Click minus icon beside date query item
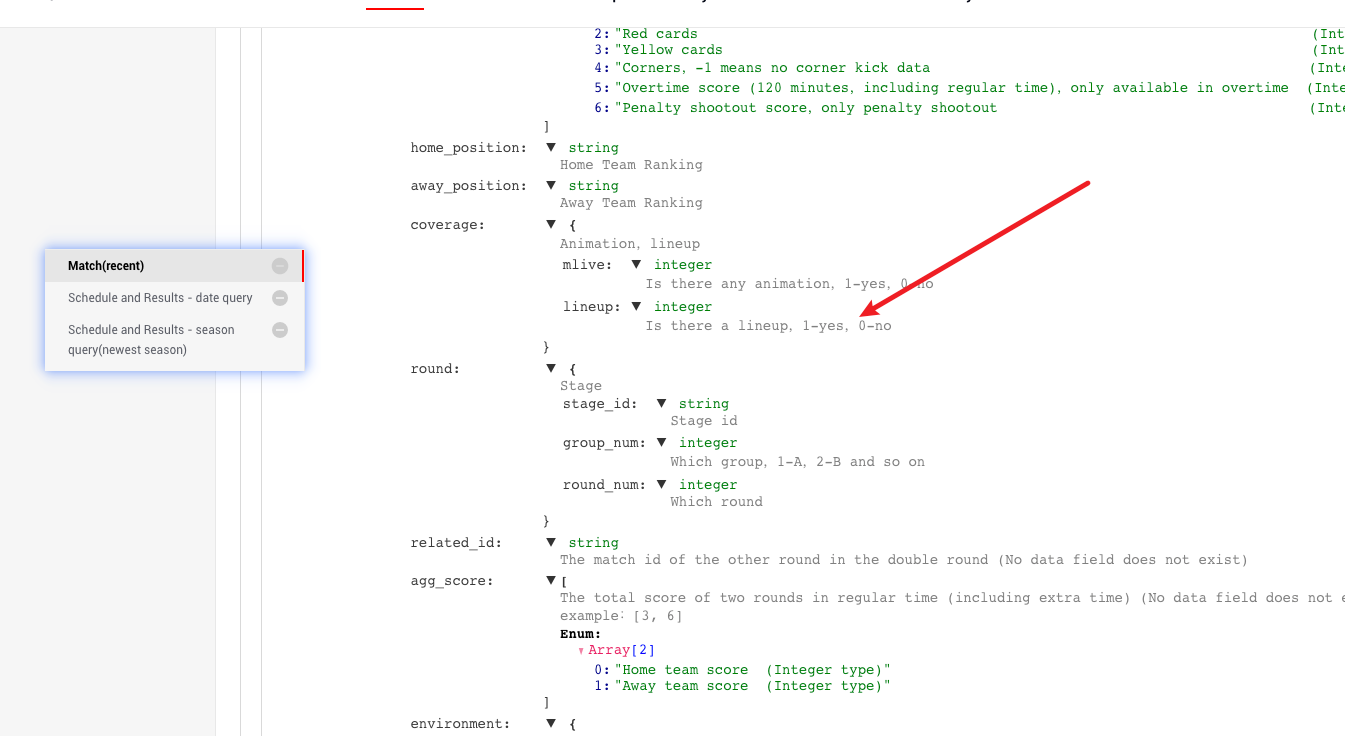 (x=280, y=298)
